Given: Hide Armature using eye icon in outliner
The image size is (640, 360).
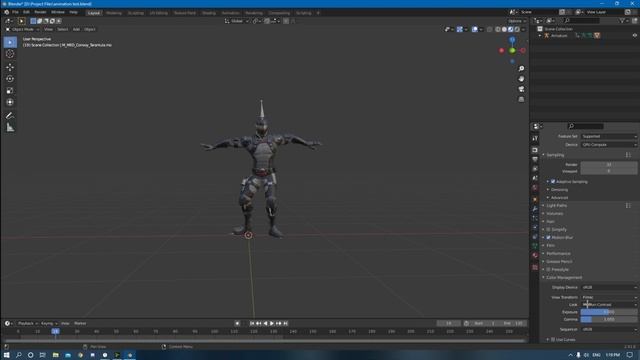Looking at the screenshot, I should pyautogui.click(x=635, y=36).
